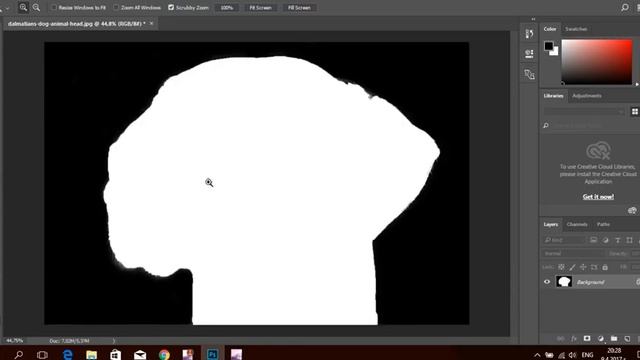Add a layer mask icon
Image resolution: width=640 pixels, height=360 pixels.
[587, 338]
